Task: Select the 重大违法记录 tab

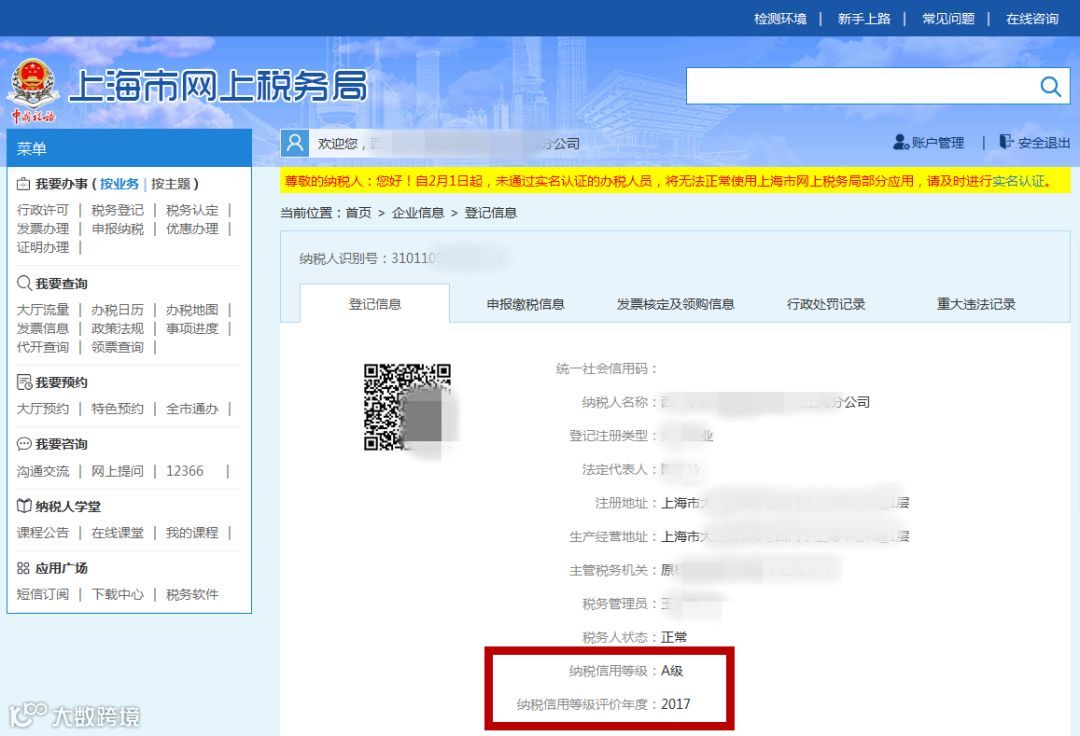Action: point(976,304)
